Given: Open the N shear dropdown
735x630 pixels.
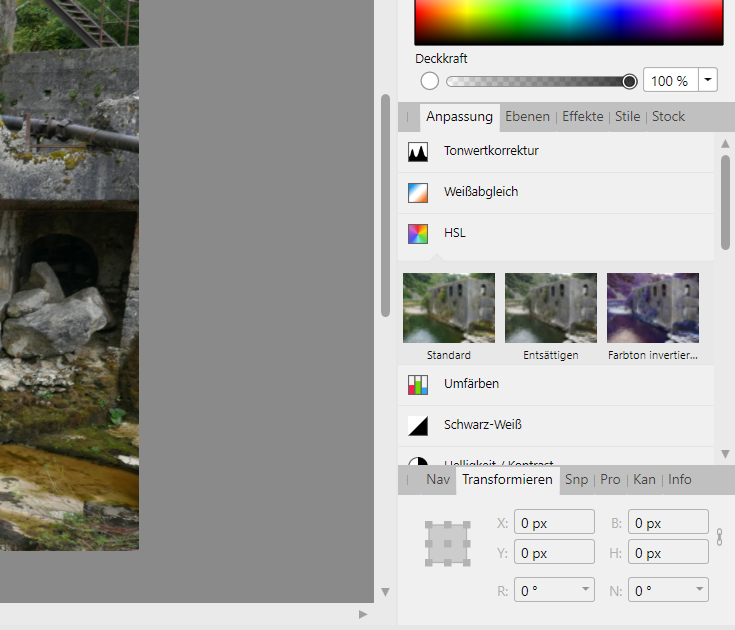Looking at the screenshot, I should pyautogui.click(x=699, y=589).
